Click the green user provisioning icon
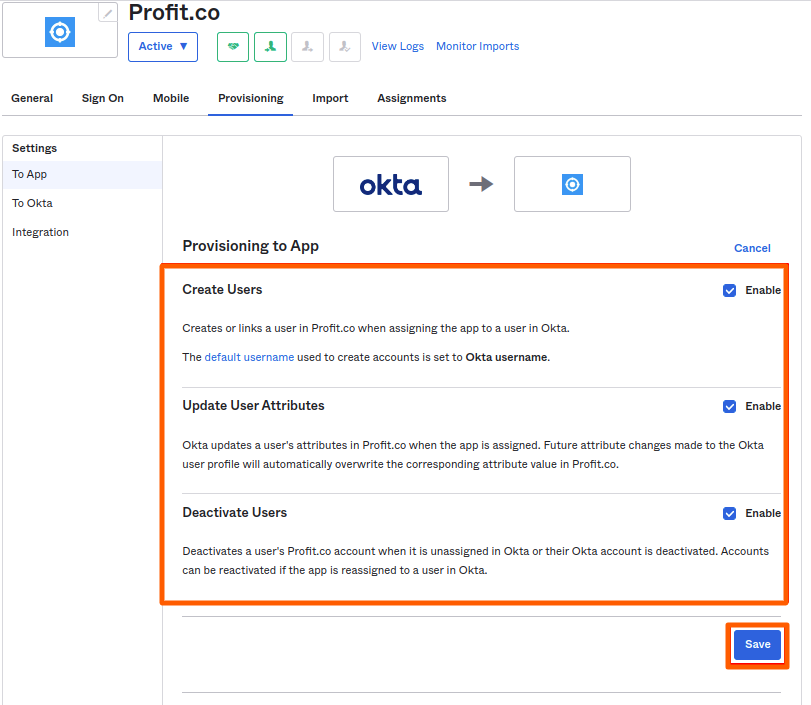Viewport: 811px width, 705px height. 270,47
